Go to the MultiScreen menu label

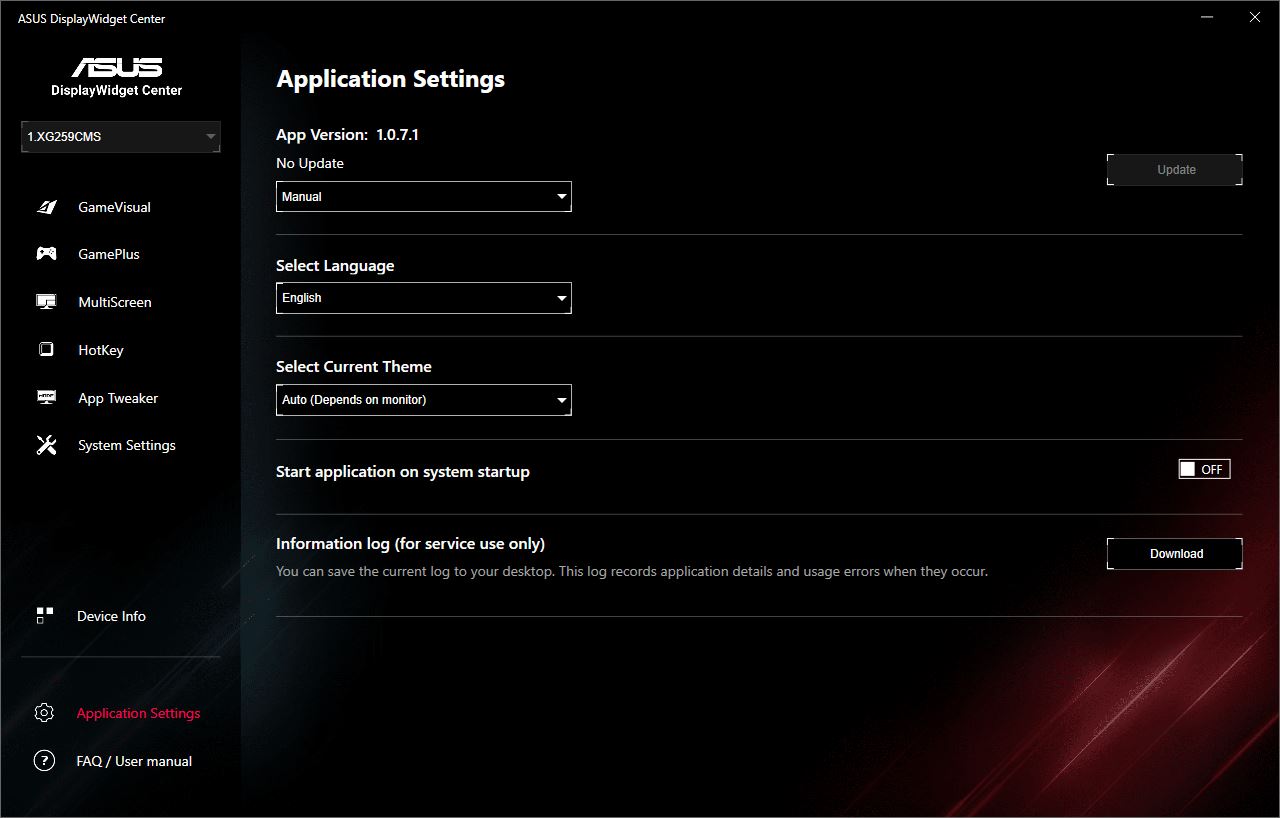pos(115,302)
